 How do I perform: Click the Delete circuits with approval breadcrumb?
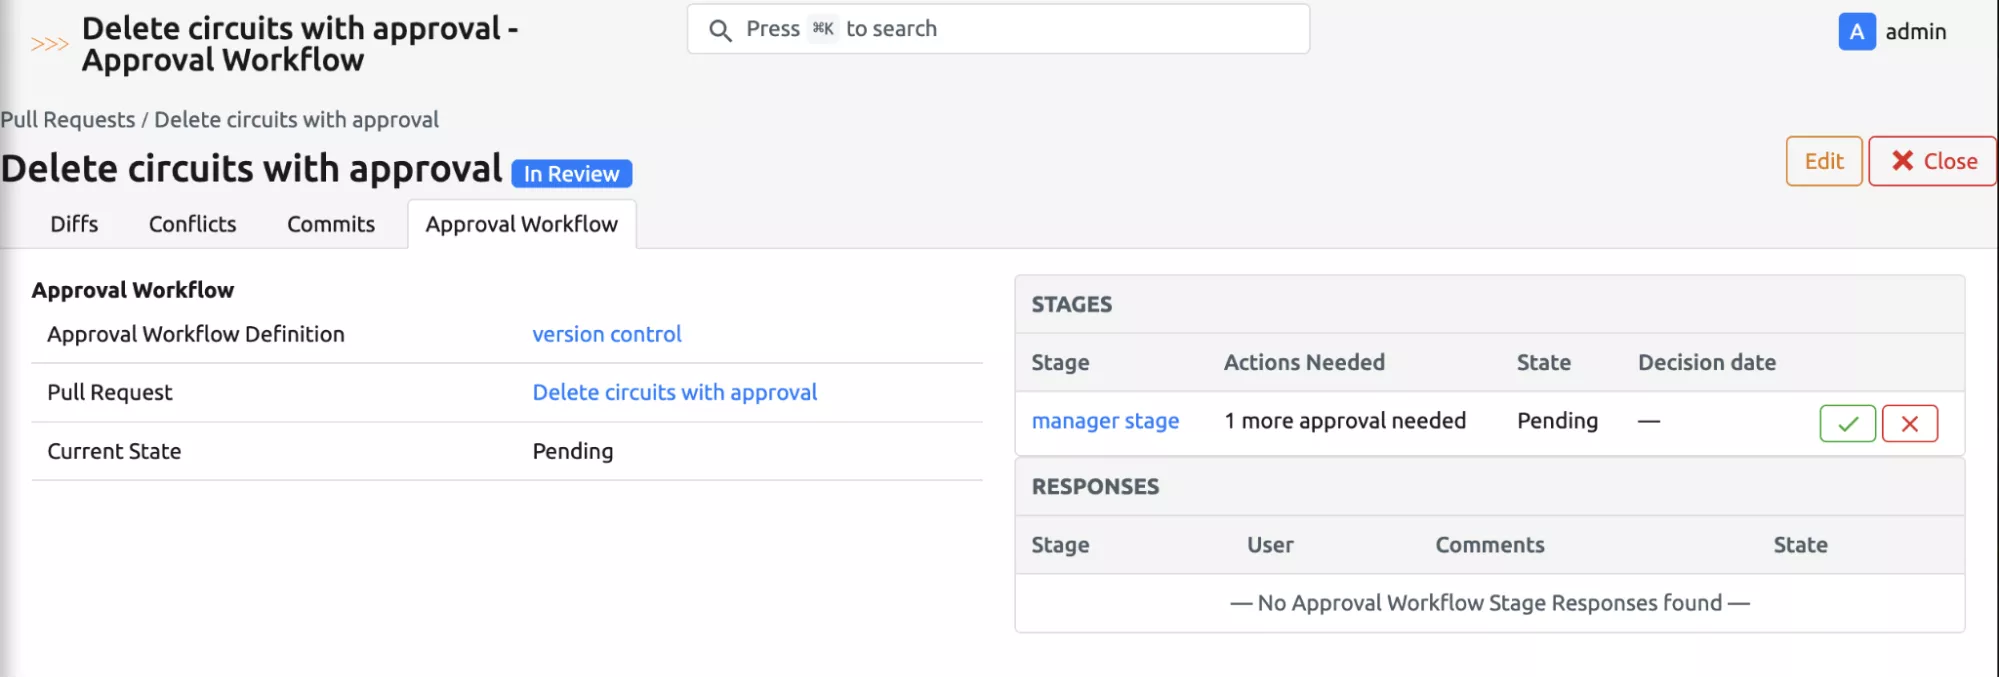click(x=296, y=120)
